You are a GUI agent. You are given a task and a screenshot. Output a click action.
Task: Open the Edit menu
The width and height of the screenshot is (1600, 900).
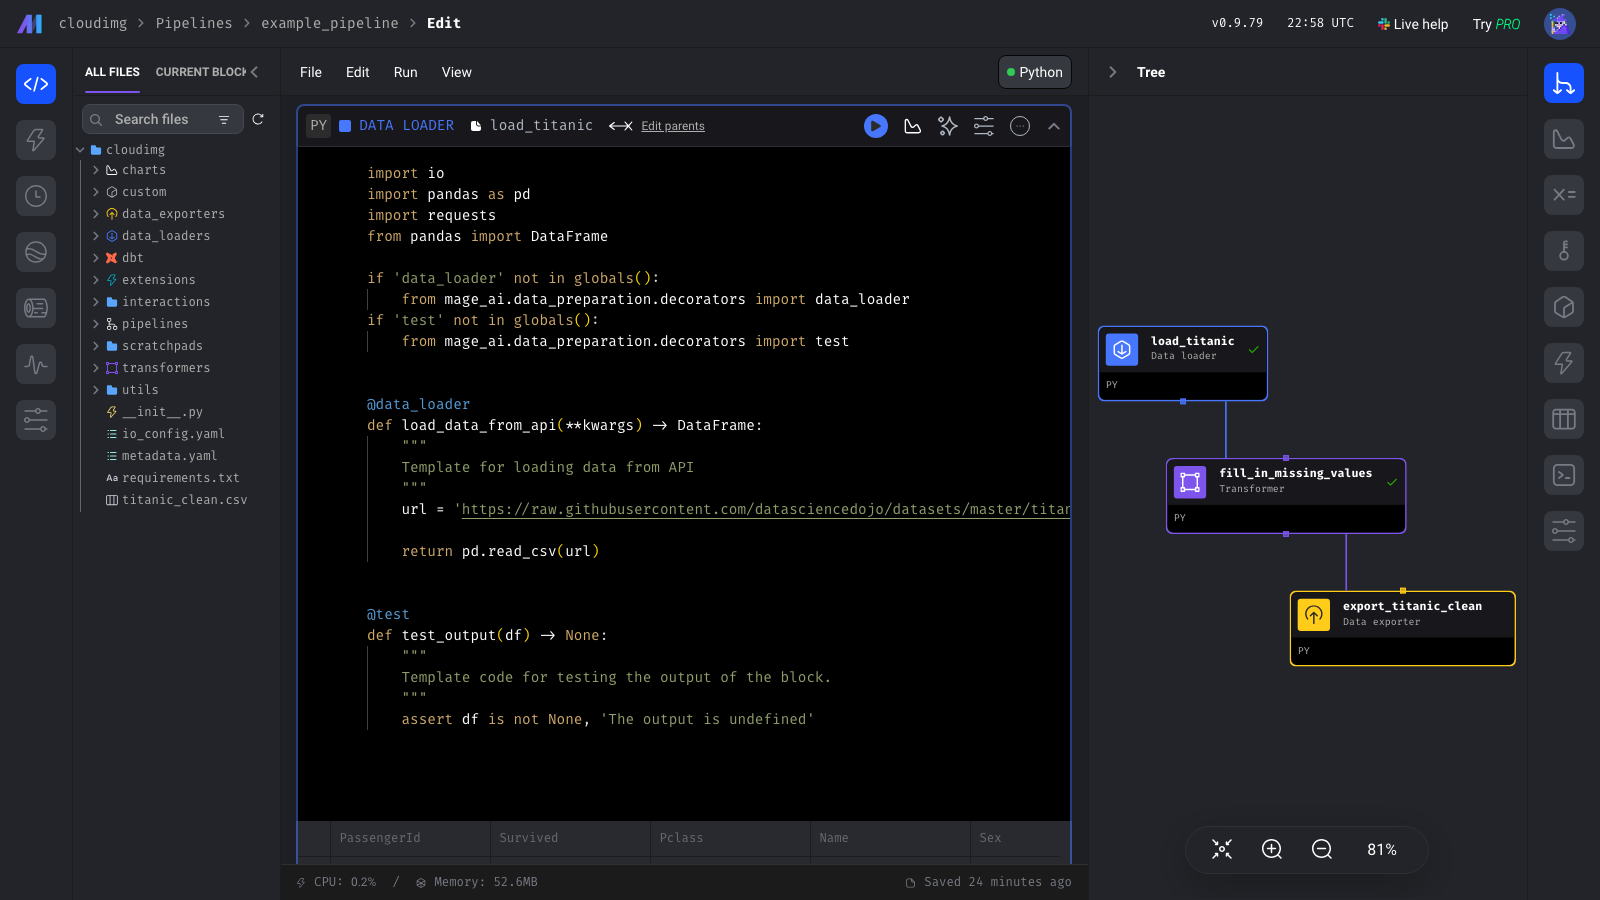tap(358, 72)
